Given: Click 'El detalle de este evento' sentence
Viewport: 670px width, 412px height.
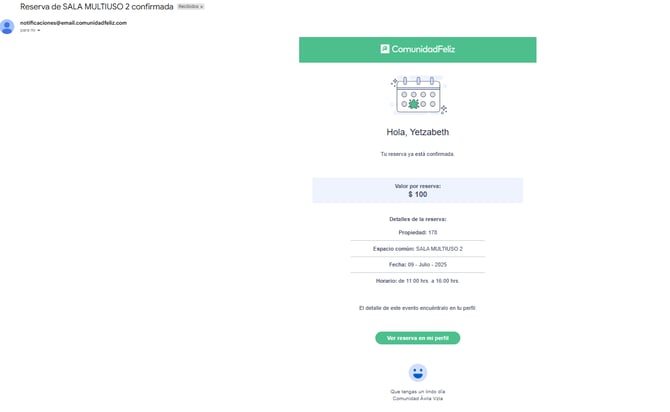Looking at the screenshot, I should click(x=417, y=308).
